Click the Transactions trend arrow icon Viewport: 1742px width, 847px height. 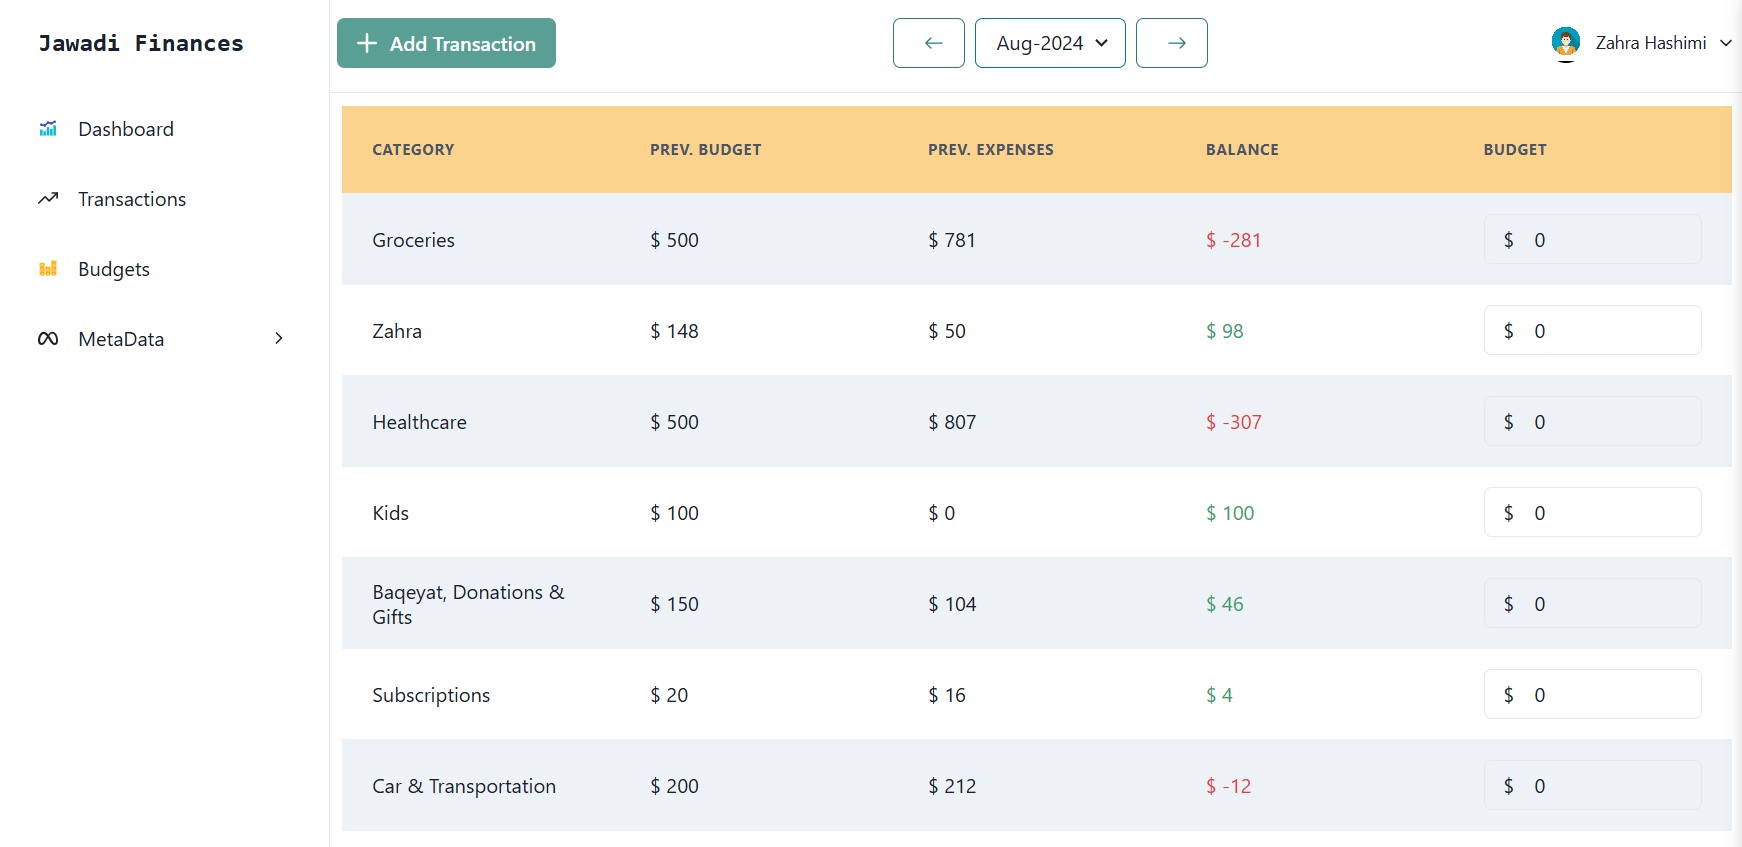pos(48,199)
